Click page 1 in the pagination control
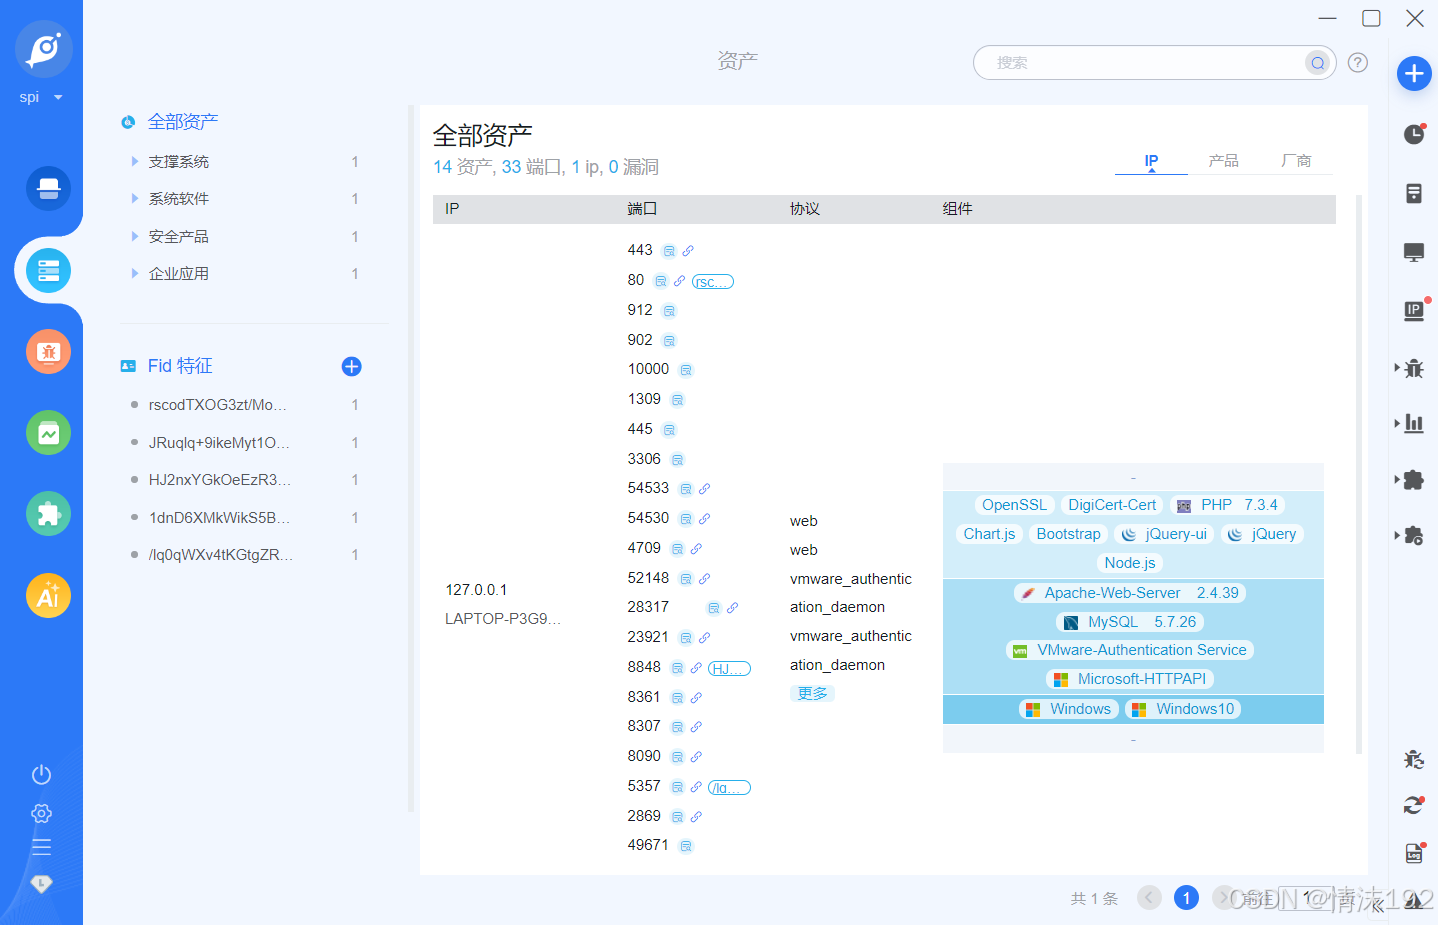Viewport: 1438px width, 925px height. click(x=1186, y=897)
